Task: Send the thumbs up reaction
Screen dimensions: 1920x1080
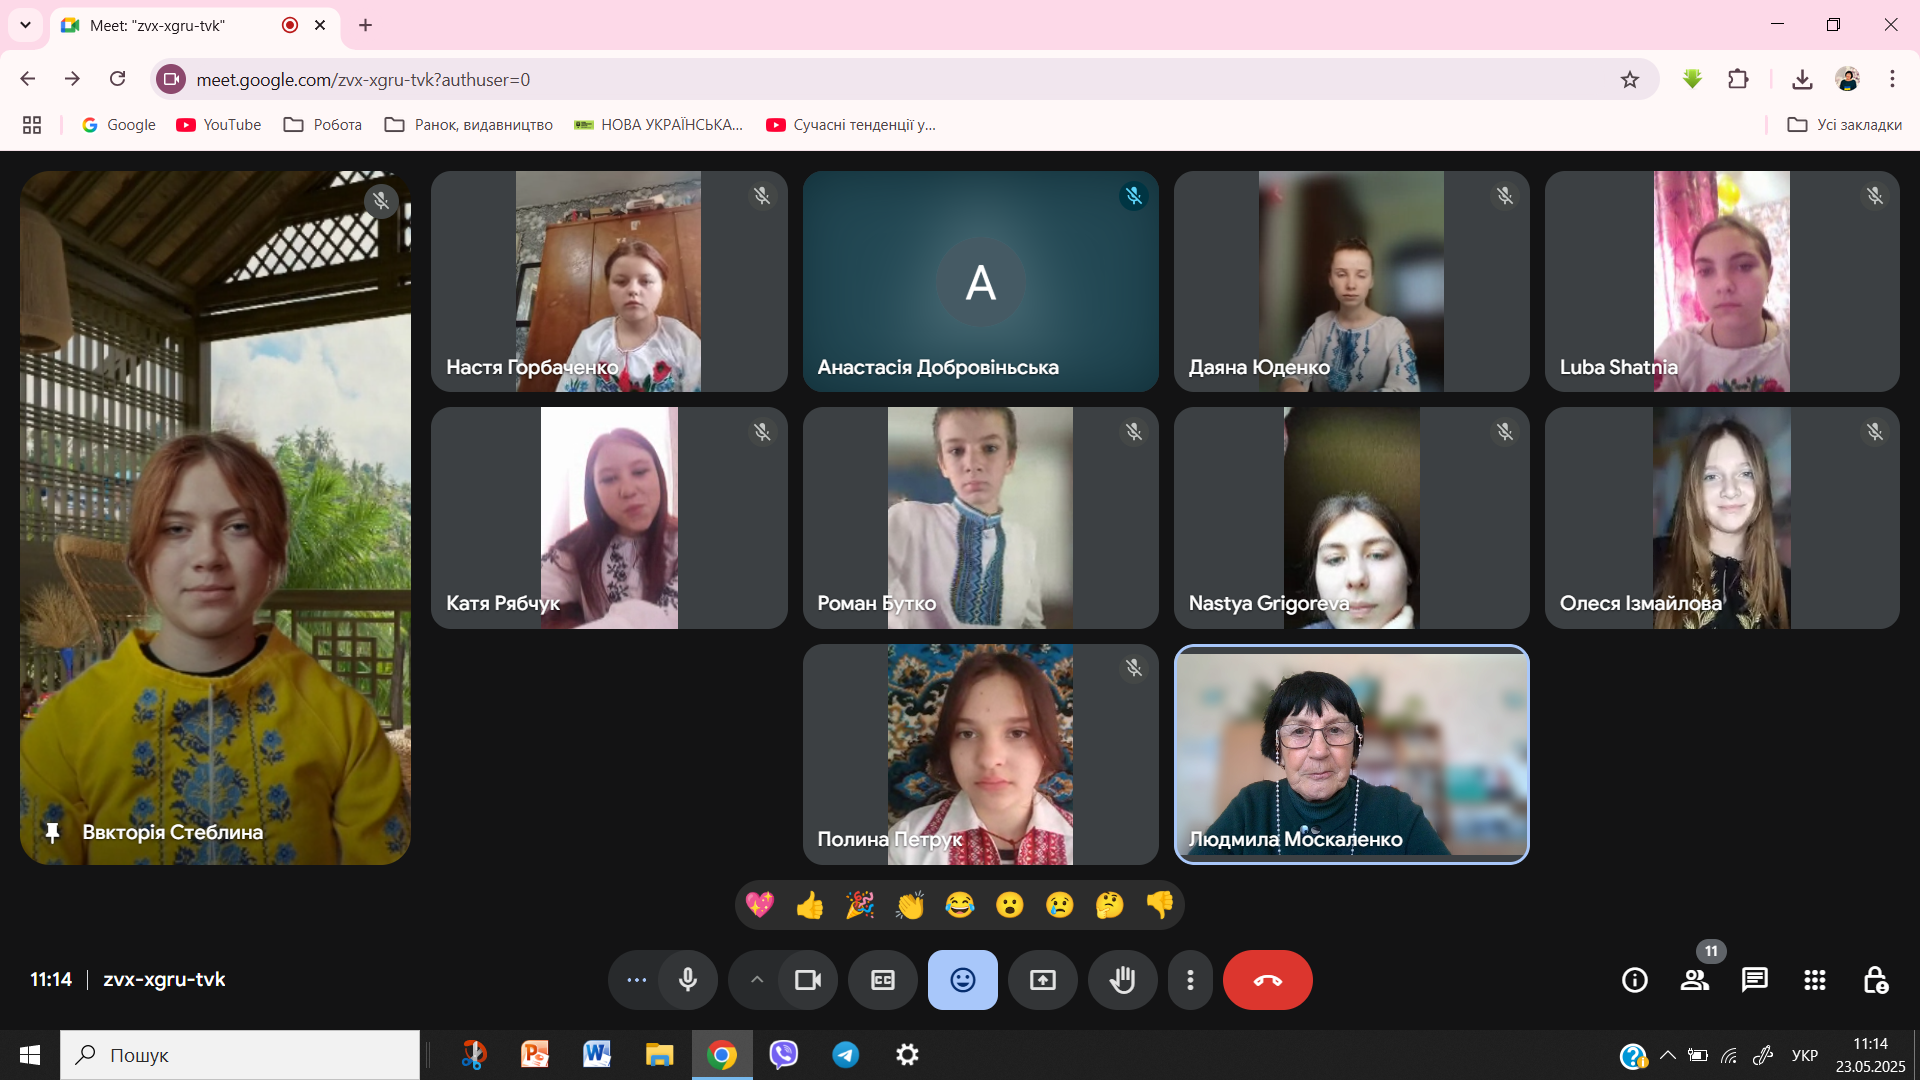Action: tap(810, 905)
